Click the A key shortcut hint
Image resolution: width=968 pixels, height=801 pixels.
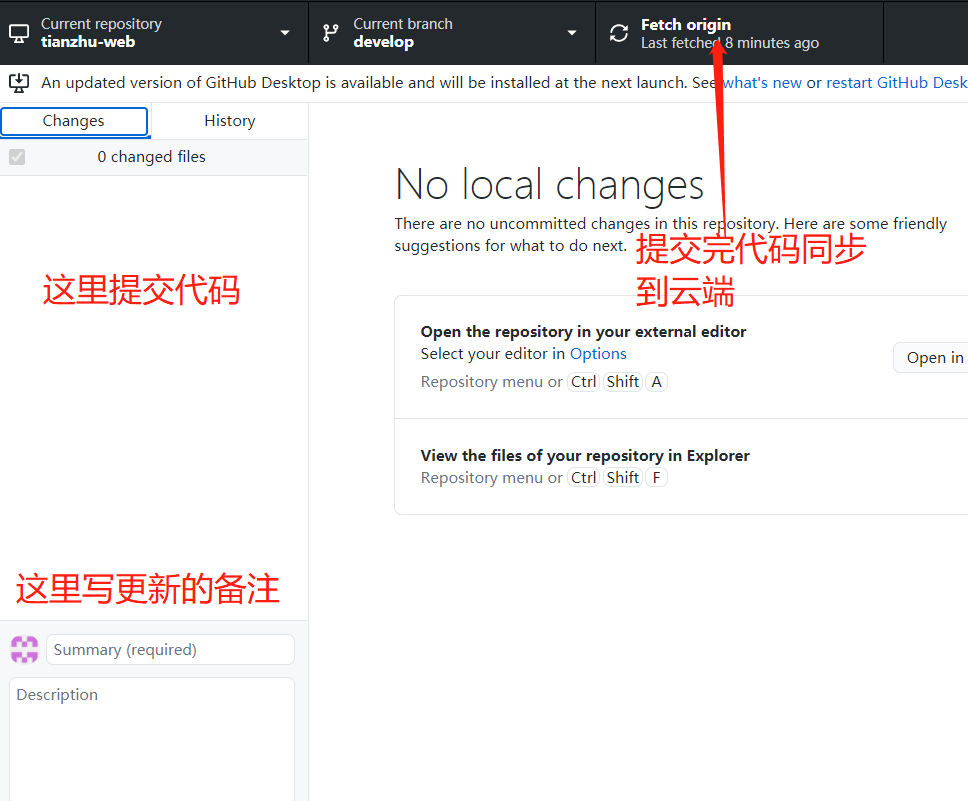click(656, 382)
